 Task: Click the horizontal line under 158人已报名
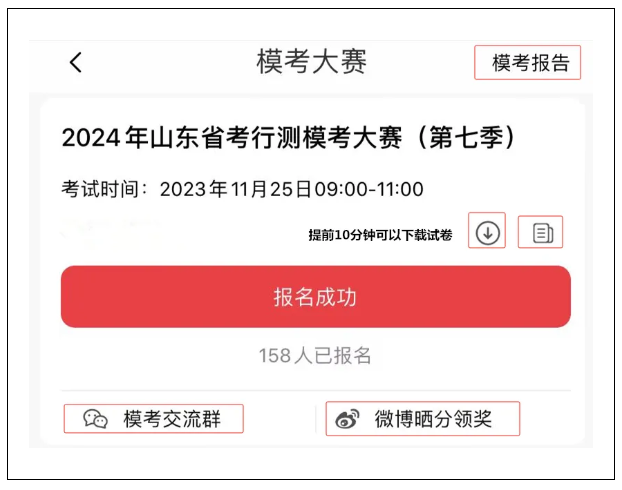tap(316, 390)
